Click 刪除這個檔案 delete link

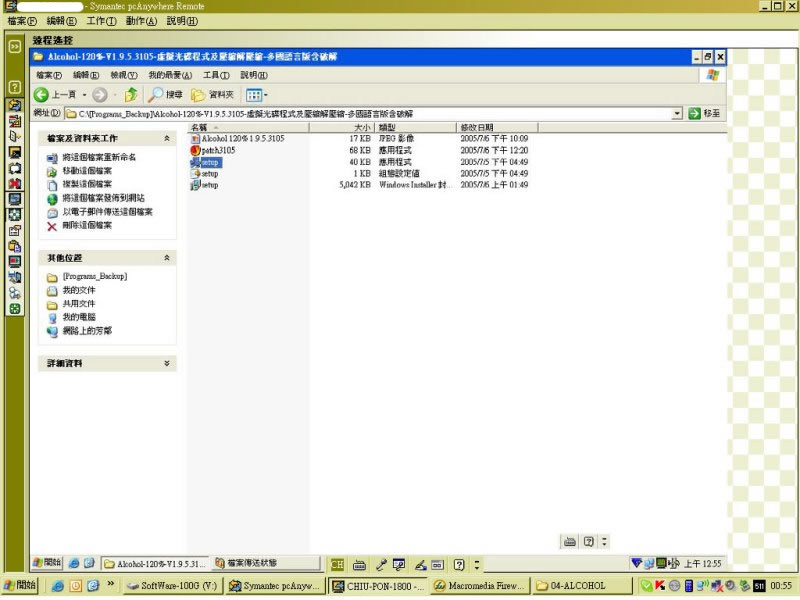pos(87,225)
